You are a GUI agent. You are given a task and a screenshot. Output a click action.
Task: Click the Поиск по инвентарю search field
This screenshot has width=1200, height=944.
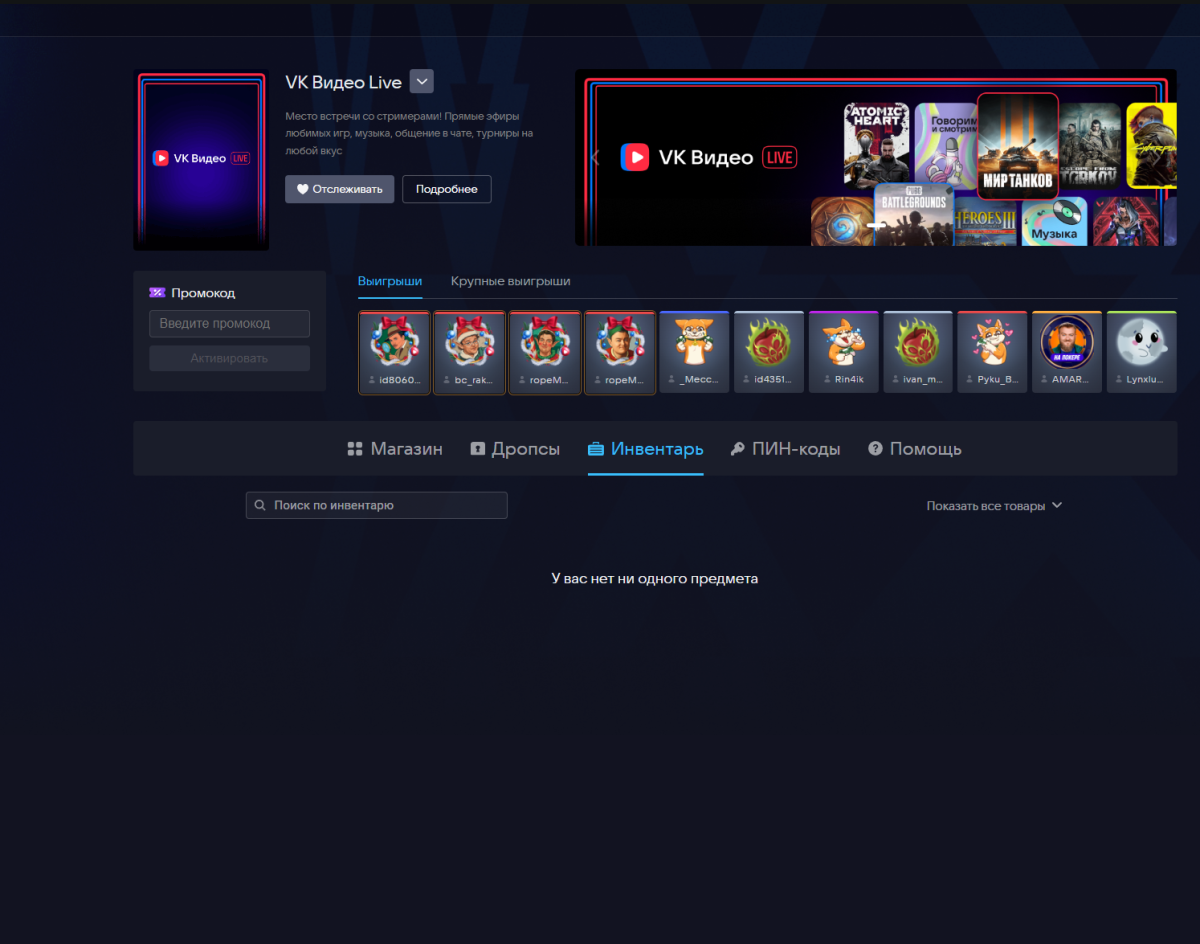tap(377, 505)
